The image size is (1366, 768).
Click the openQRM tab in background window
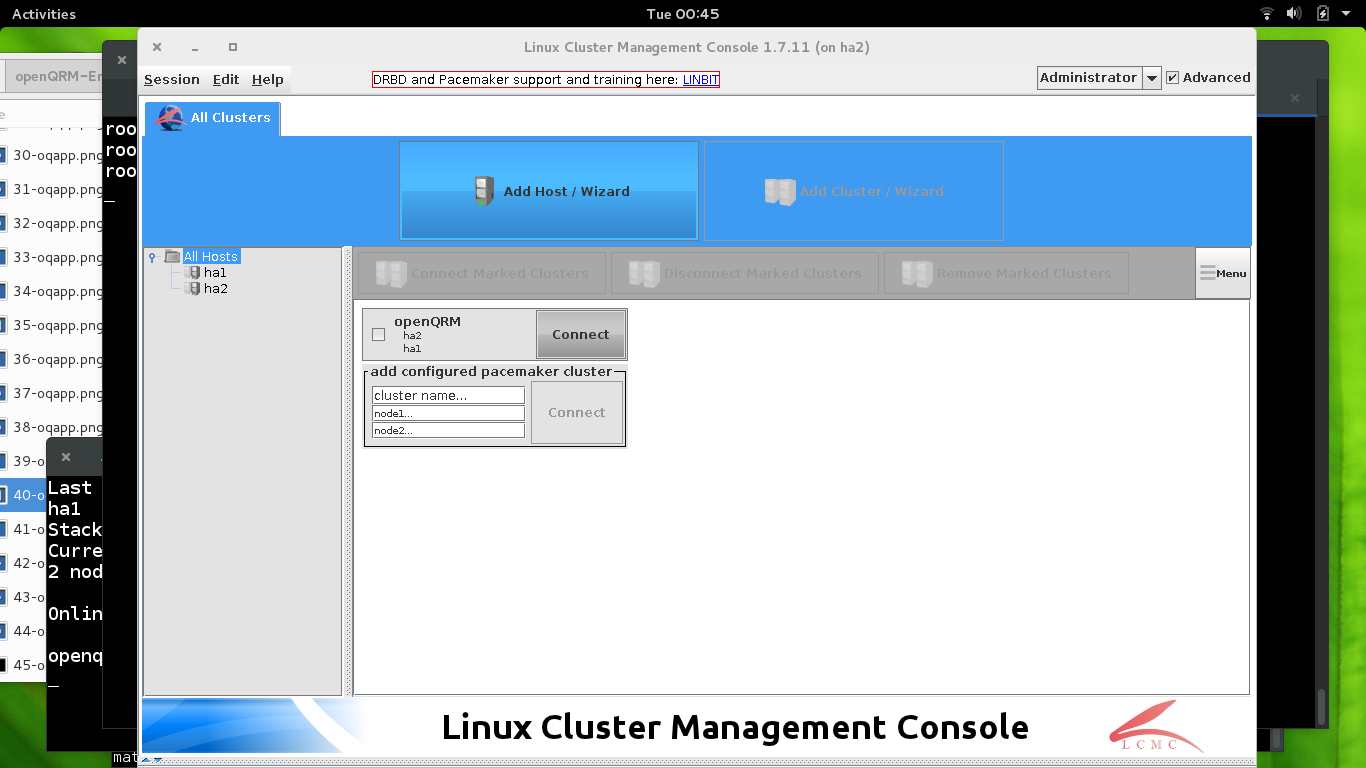point(52,76)
